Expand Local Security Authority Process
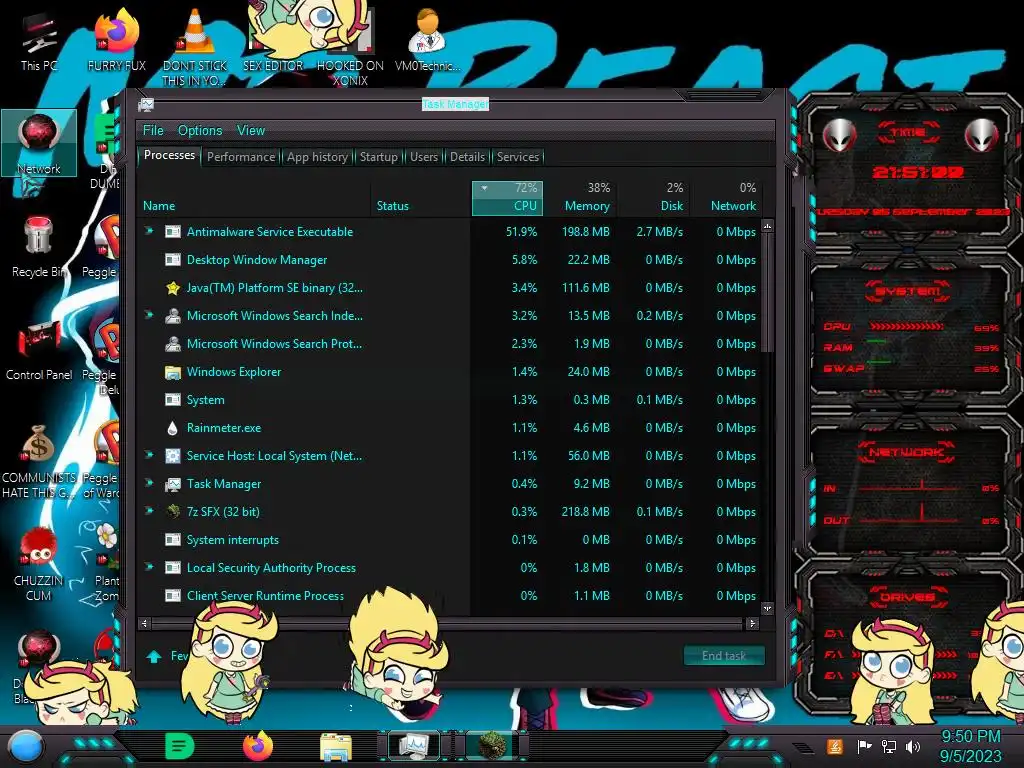 149,567
